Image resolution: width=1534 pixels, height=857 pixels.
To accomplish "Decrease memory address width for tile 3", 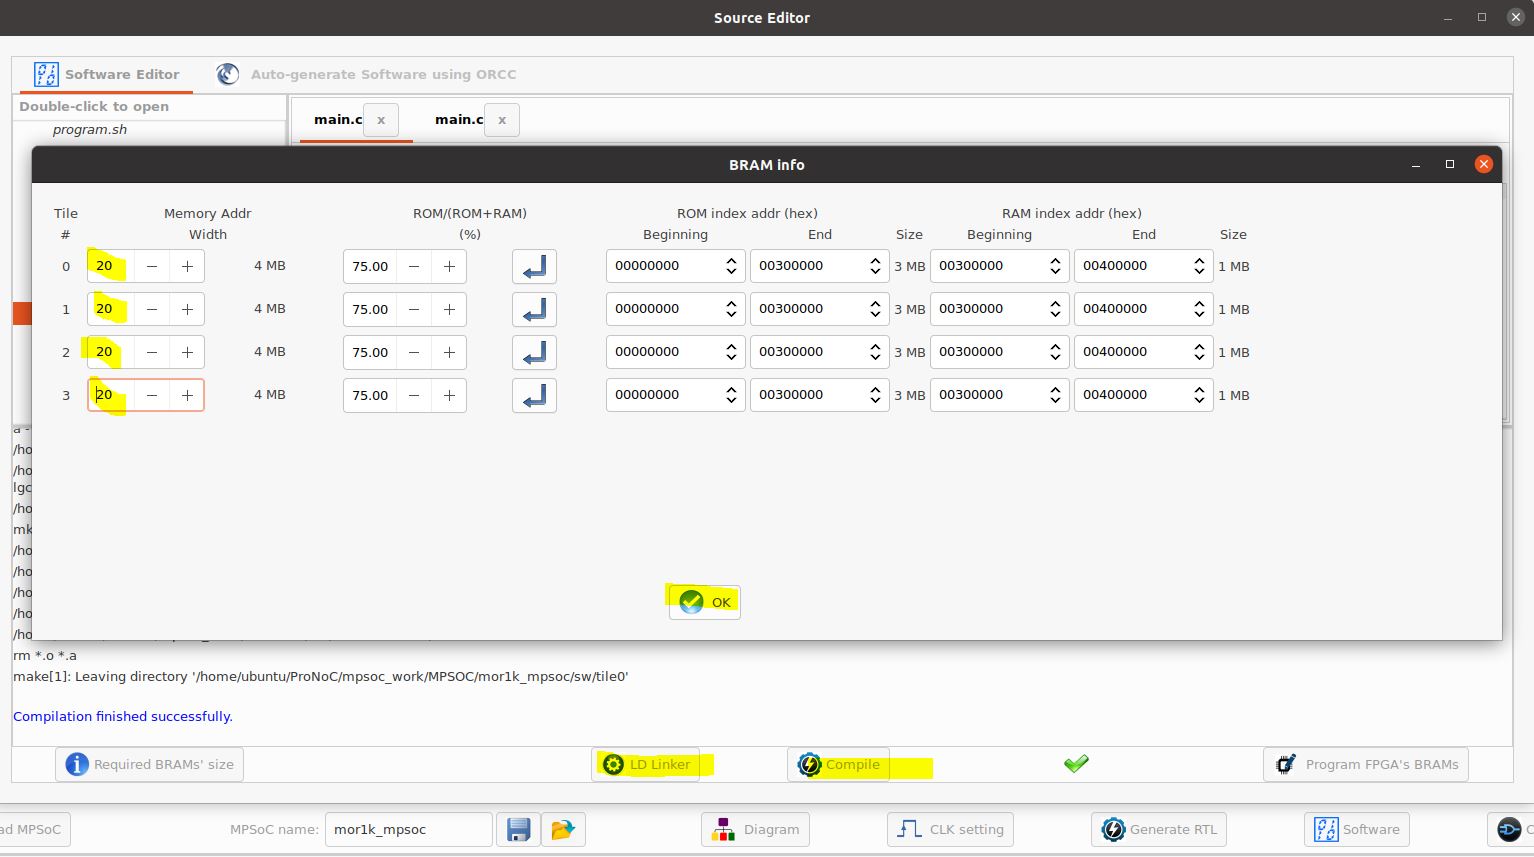I will [152, 395].
